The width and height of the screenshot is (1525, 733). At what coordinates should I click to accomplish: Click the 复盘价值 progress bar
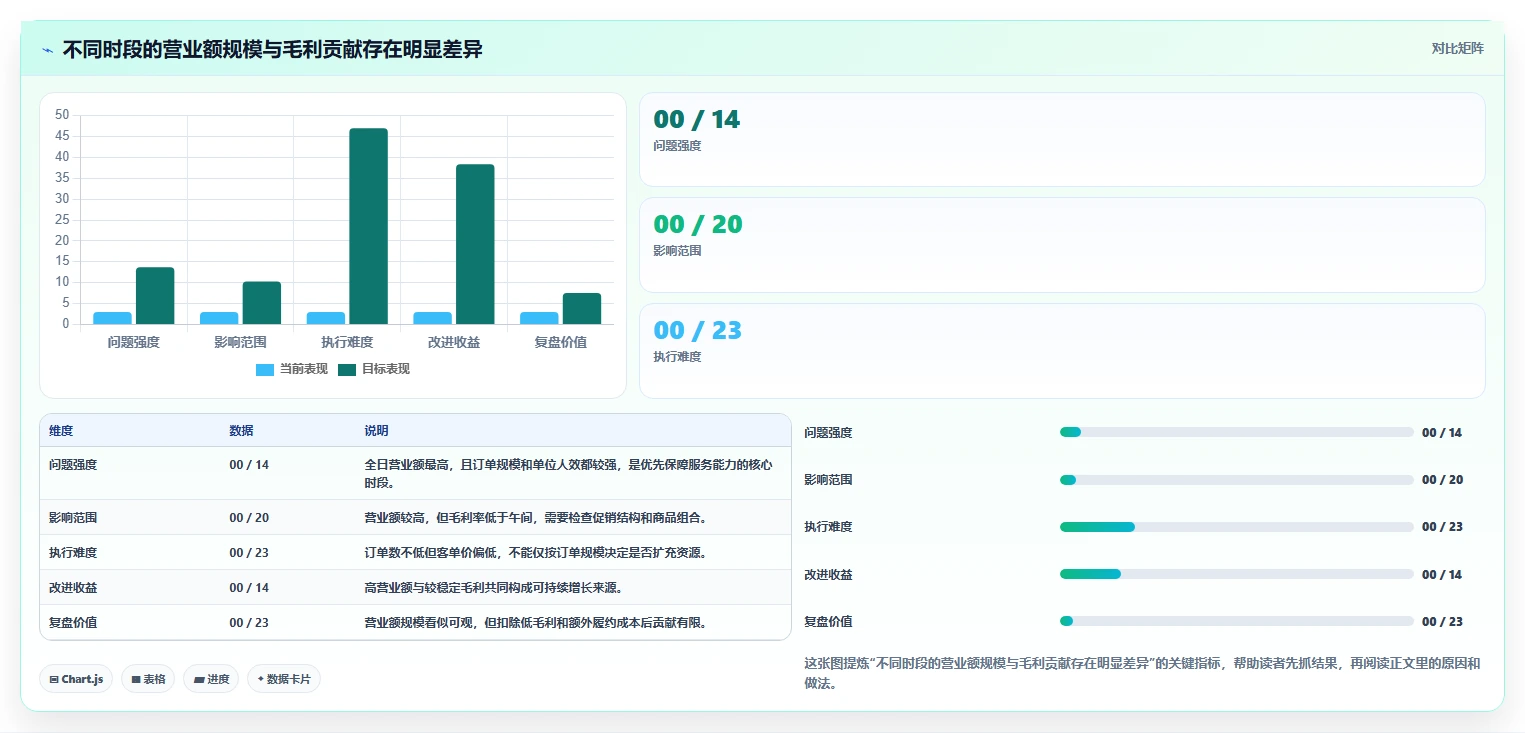click(1237, 621)
